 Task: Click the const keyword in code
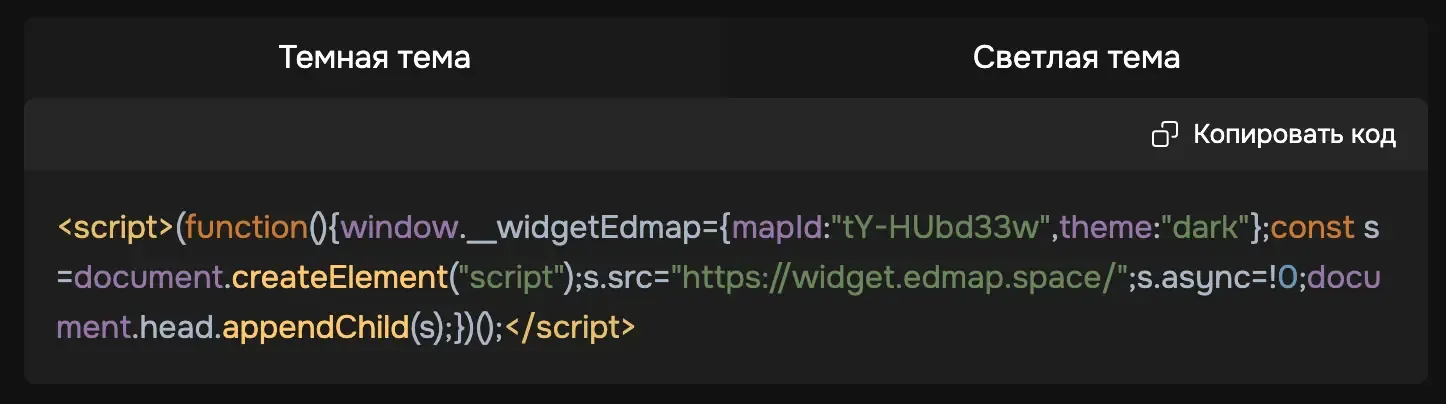pos(1312,228)
